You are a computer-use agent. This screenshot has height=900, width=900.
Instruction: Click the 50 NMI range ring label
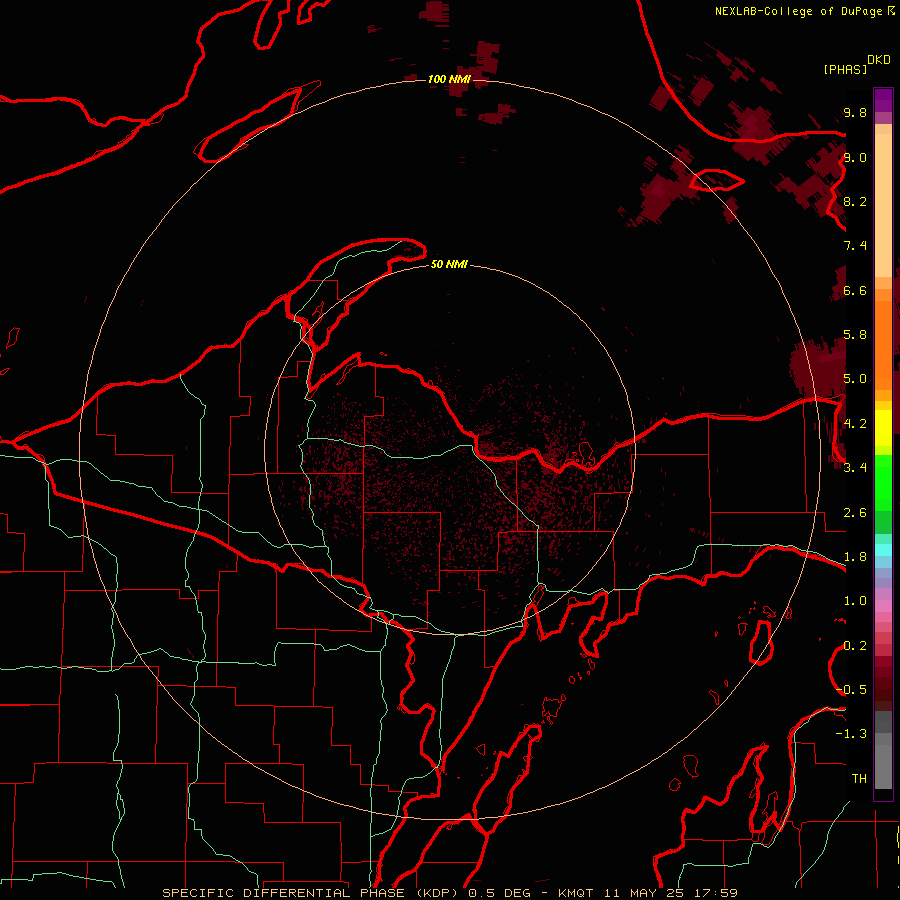pyautogui.click(x=449, y=264)
